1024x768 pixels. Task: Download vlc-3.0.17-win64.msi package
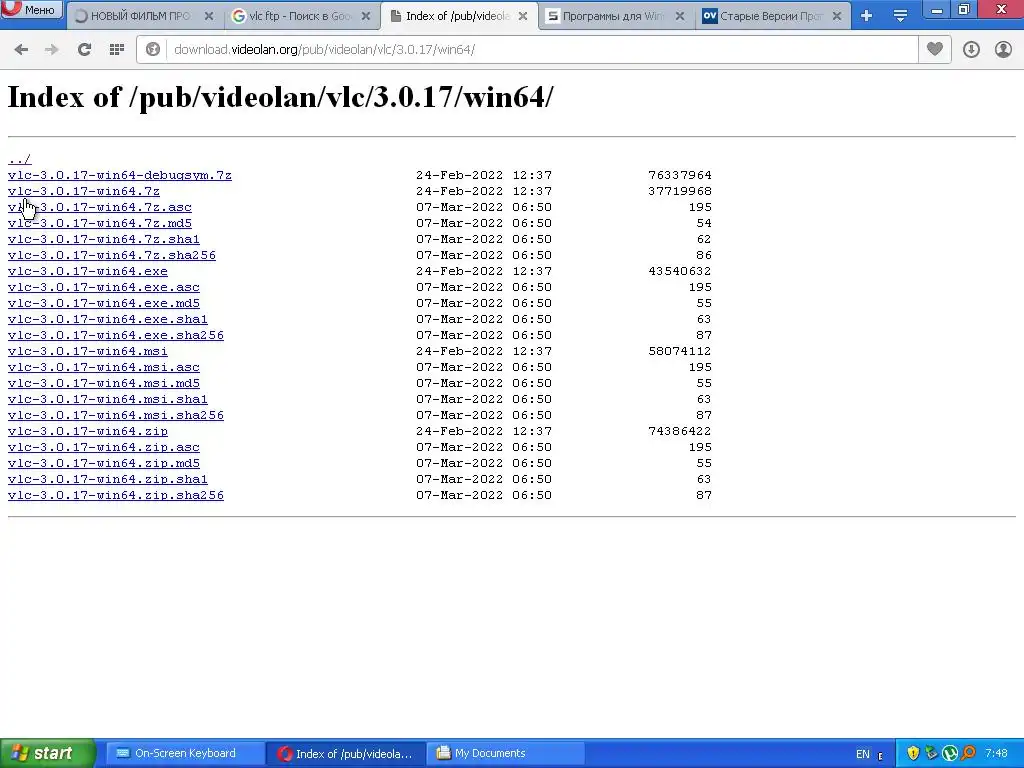pos(88,351)
